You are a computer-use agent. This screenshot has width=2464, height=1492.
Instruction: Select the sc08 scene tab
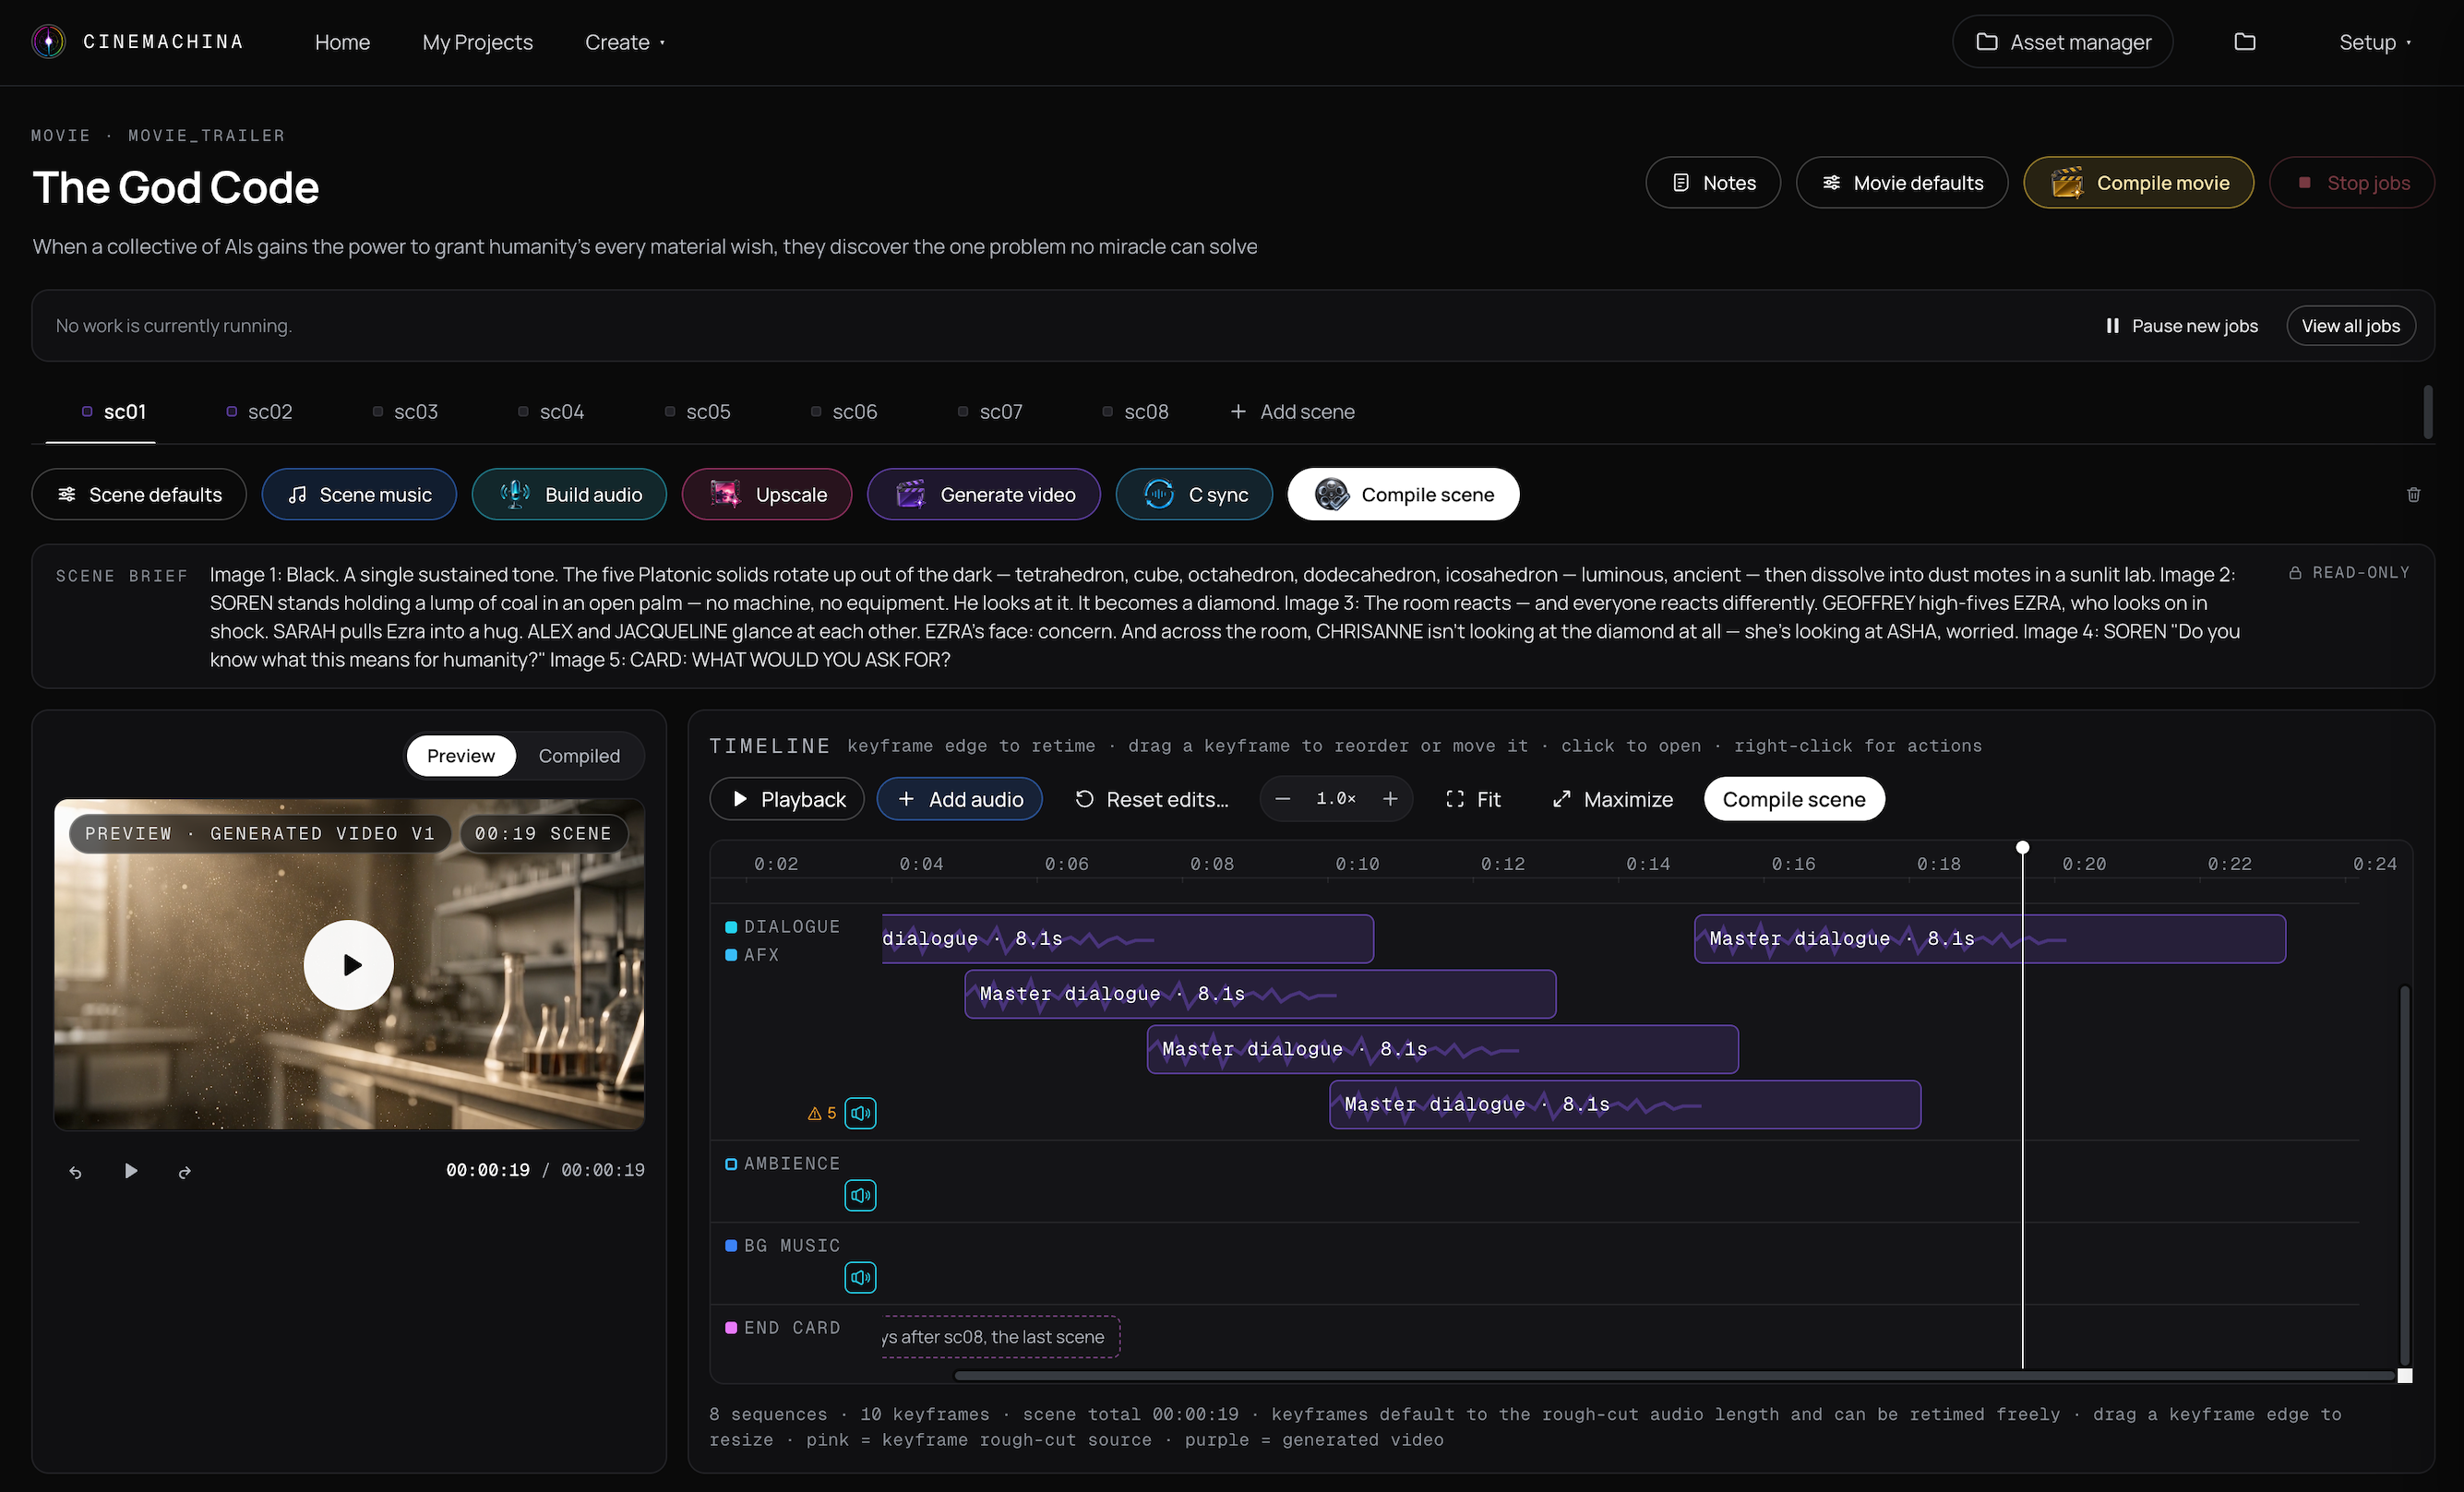(x=1135, y=412)
